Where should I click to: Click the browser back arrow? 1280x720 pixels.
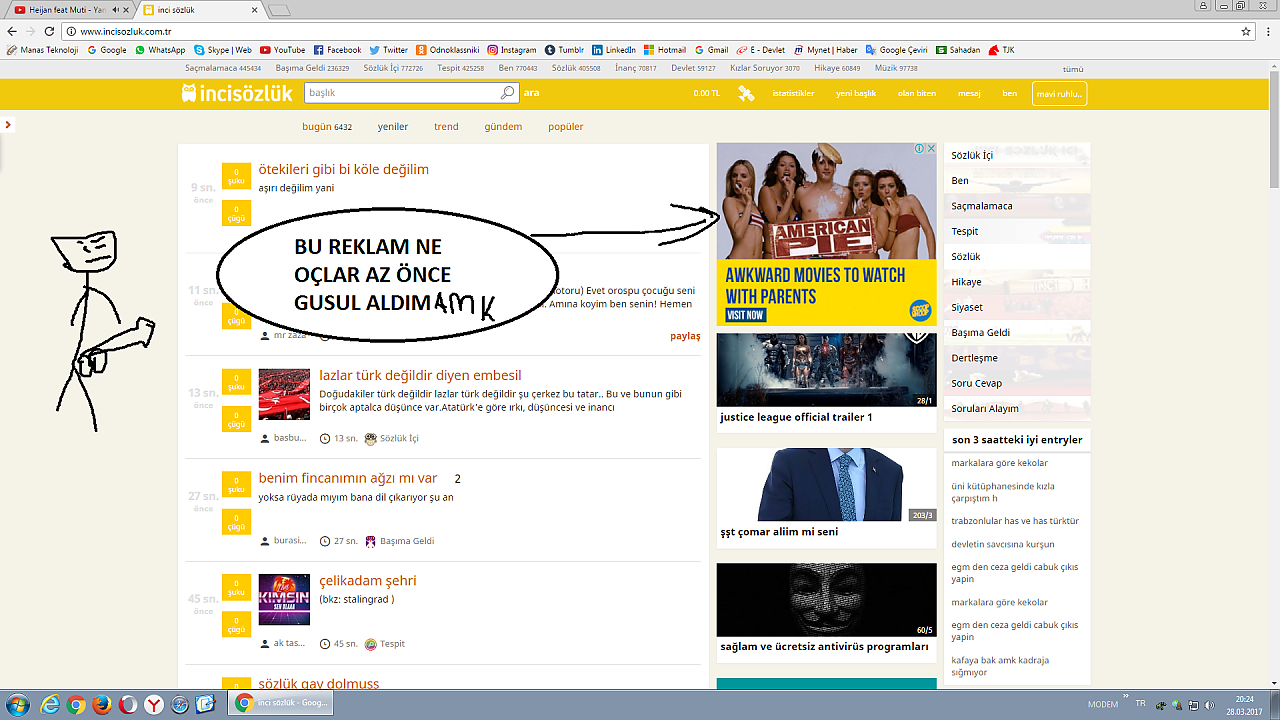click(x=12, y=31)
